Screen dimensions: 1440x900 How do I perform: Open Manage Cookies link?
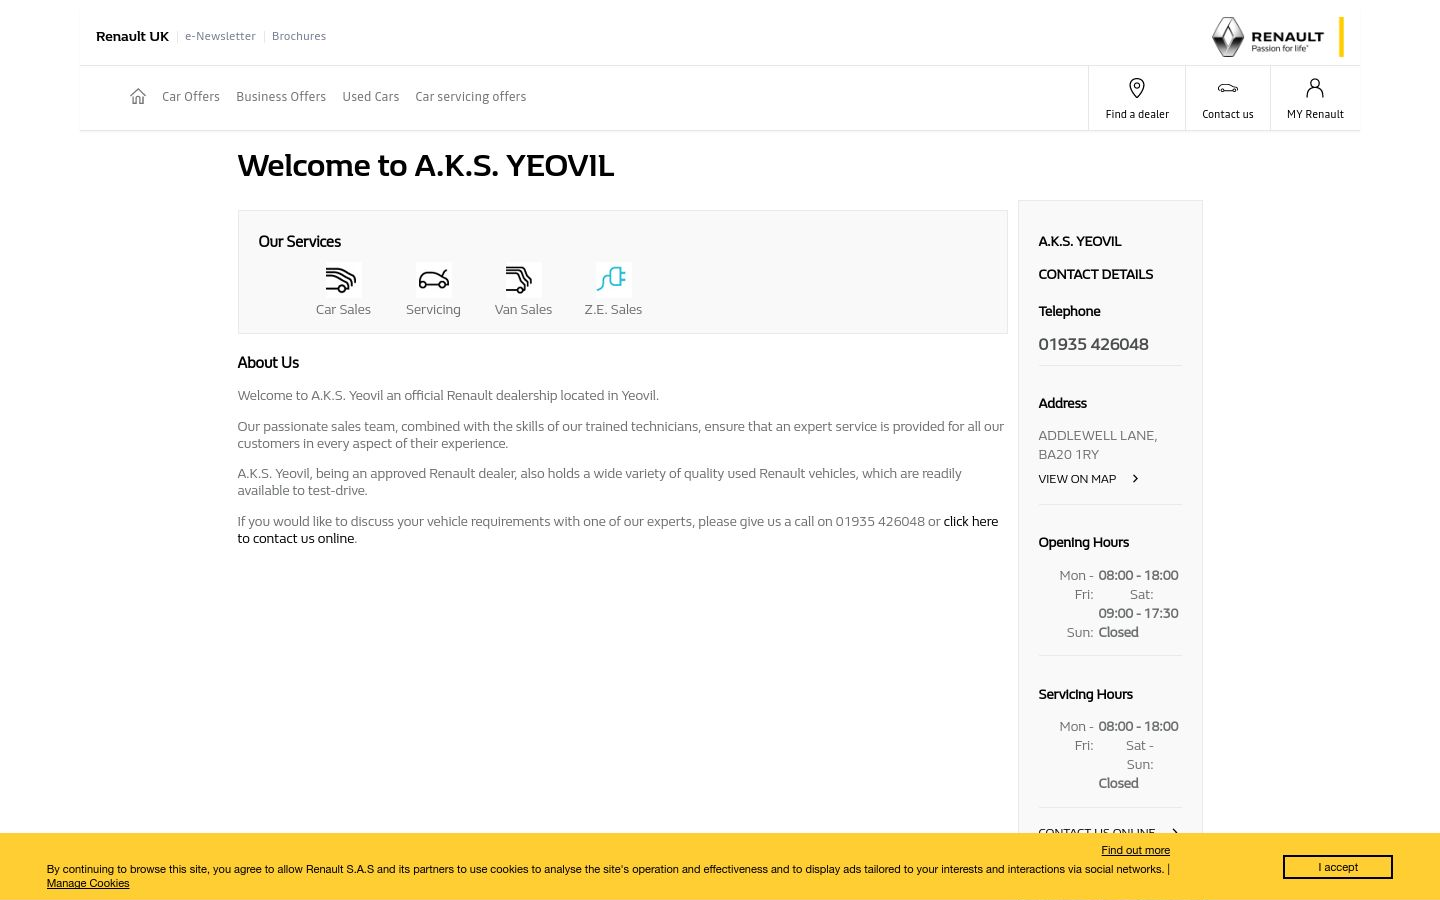click(88, 883)
